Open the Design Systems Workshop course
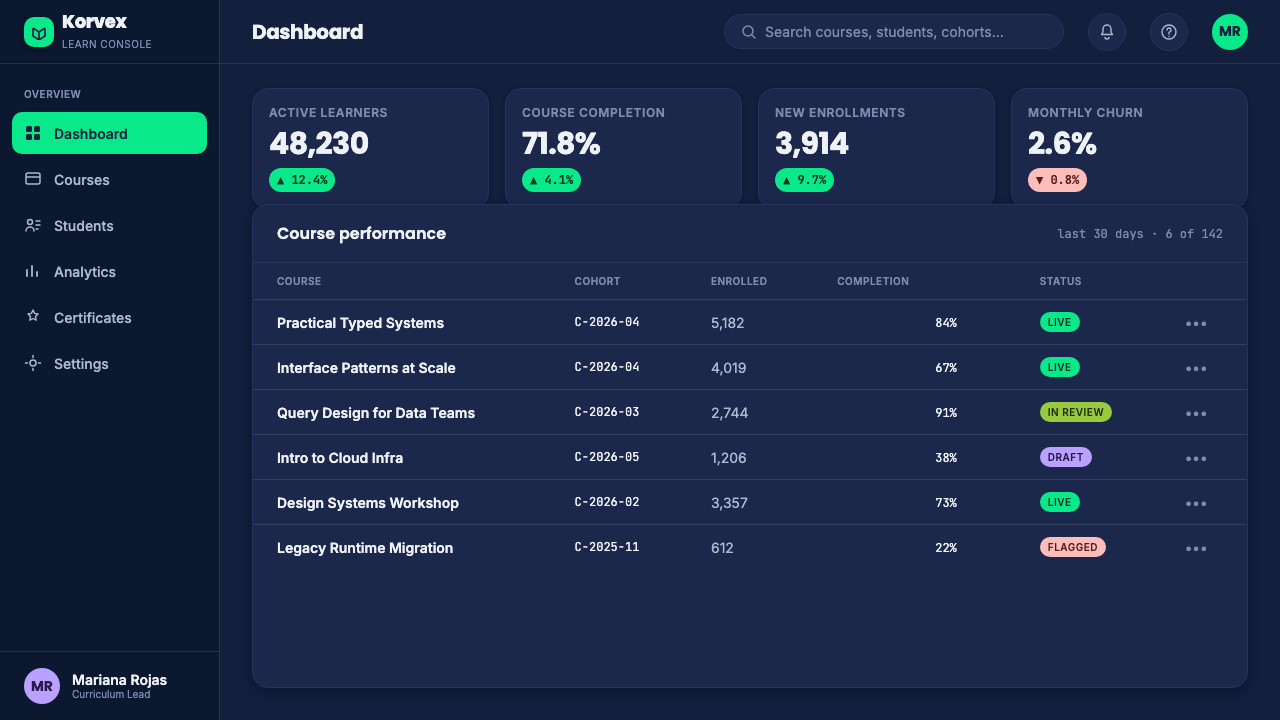 click(x=368, y=503)
